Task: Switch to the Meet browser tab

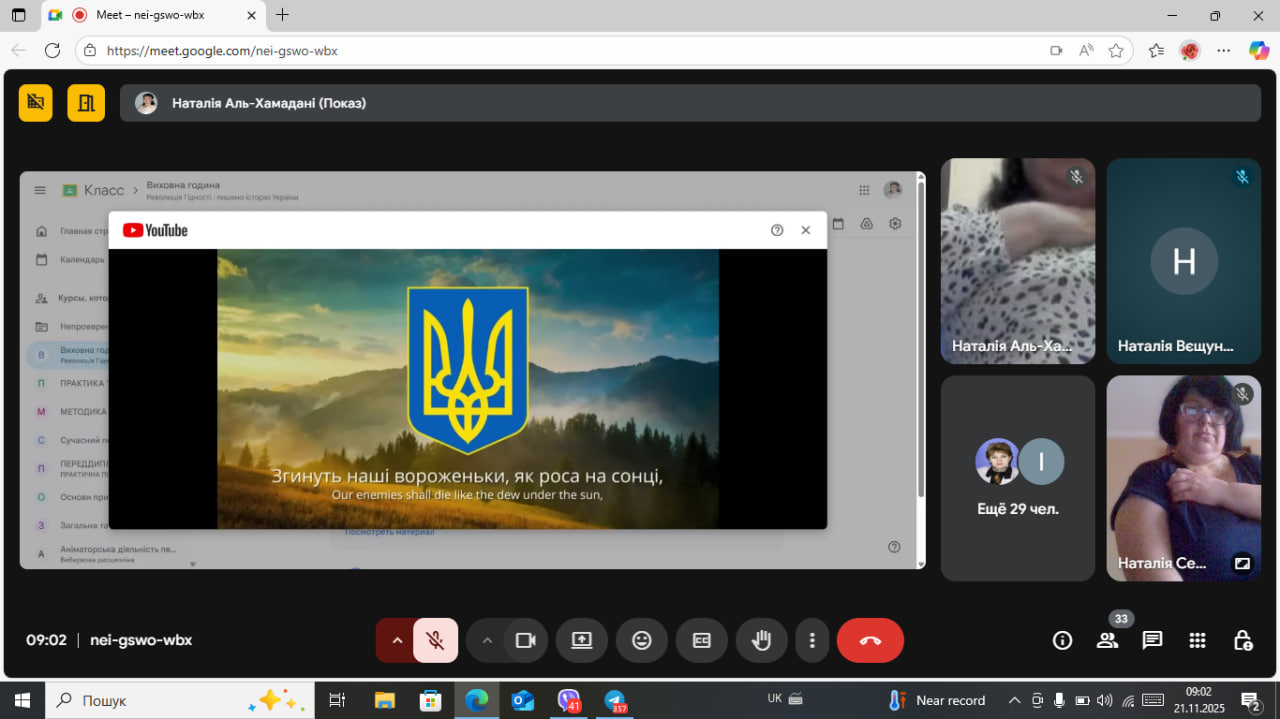Action: point(150,15)
